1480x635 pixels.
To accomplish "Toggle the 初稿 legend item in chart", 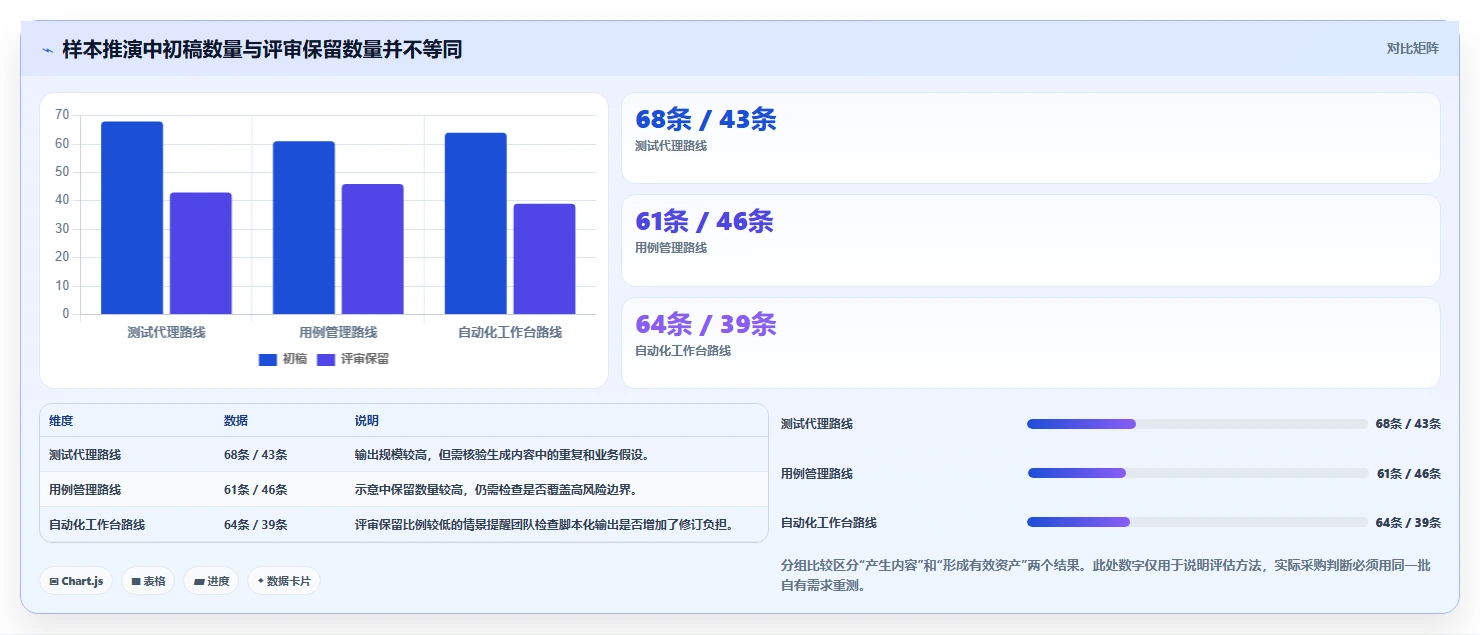I will coord(283,359).
